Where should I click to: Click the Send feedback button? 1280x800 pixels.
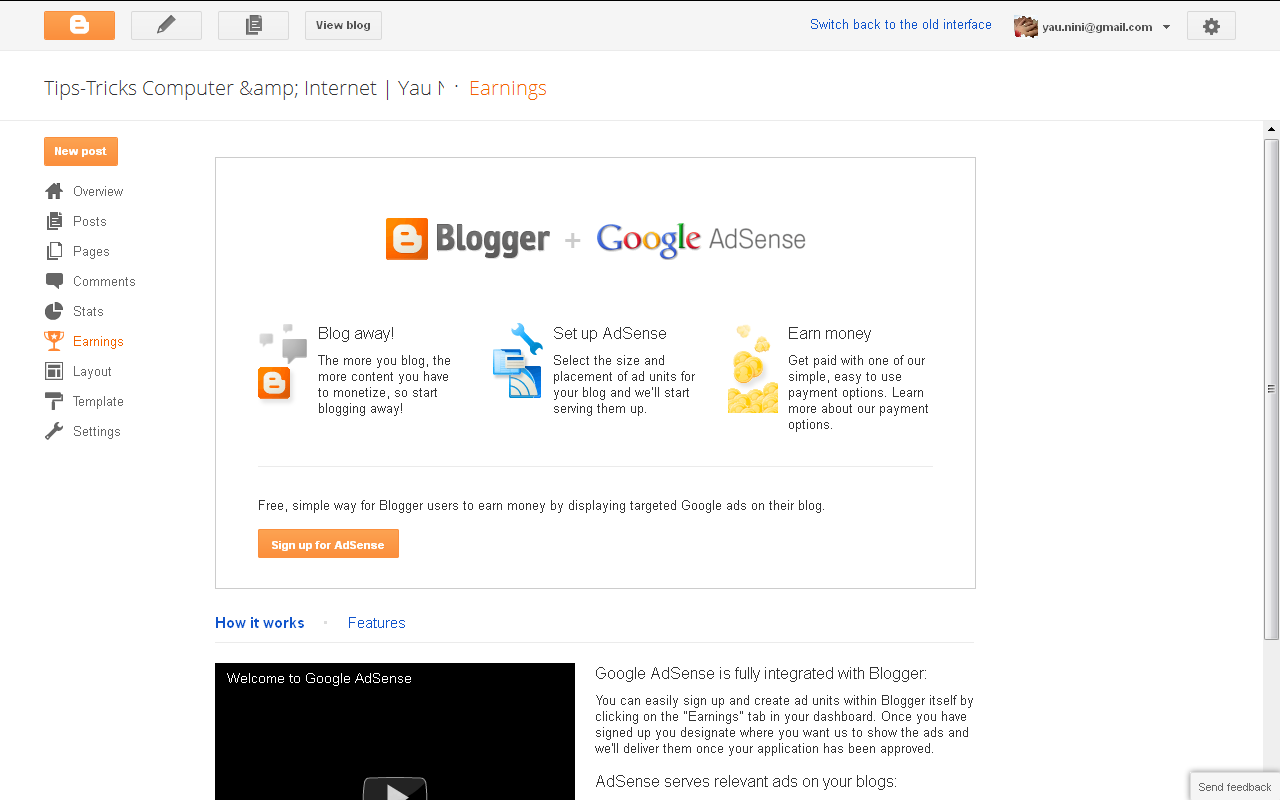tap(1235, 786)
